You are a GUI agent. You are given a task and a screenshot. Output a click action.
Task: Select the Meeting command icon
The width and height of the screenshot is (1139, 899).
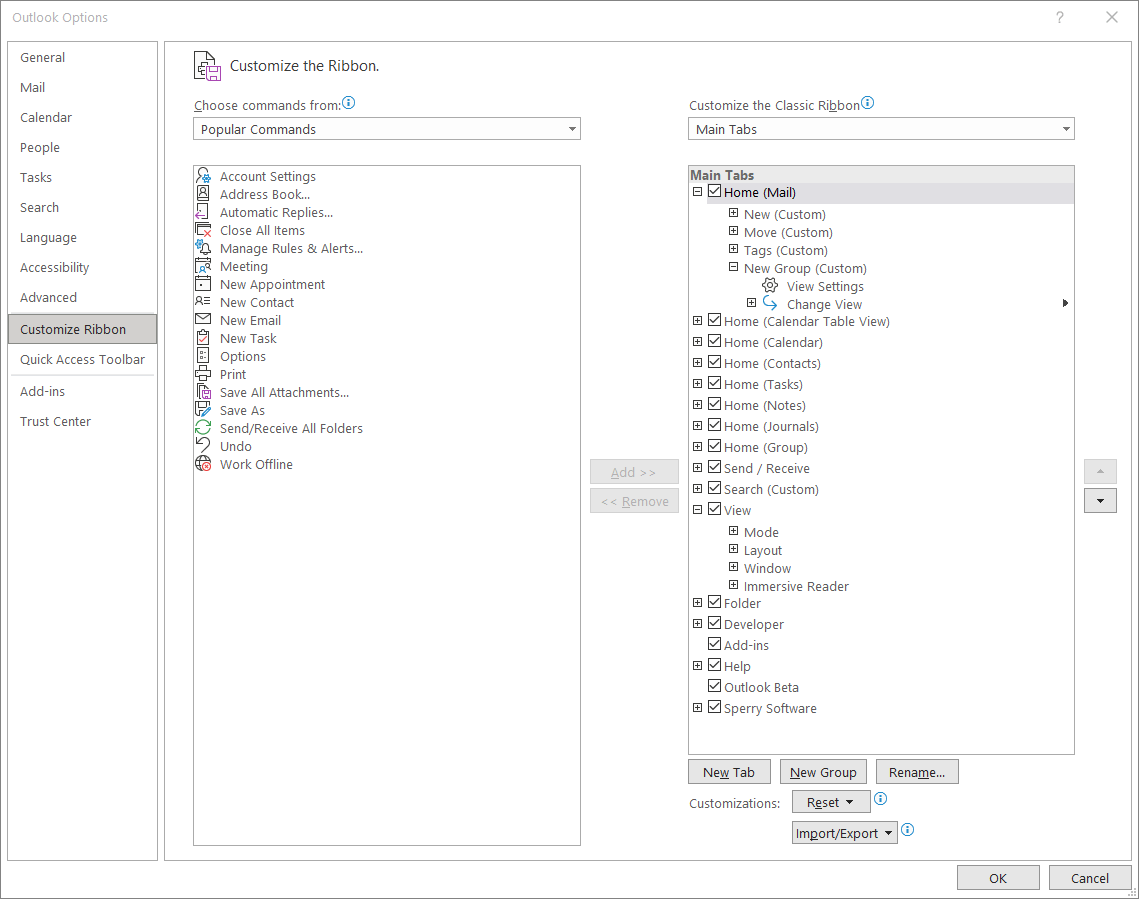[x=203, y=266]
